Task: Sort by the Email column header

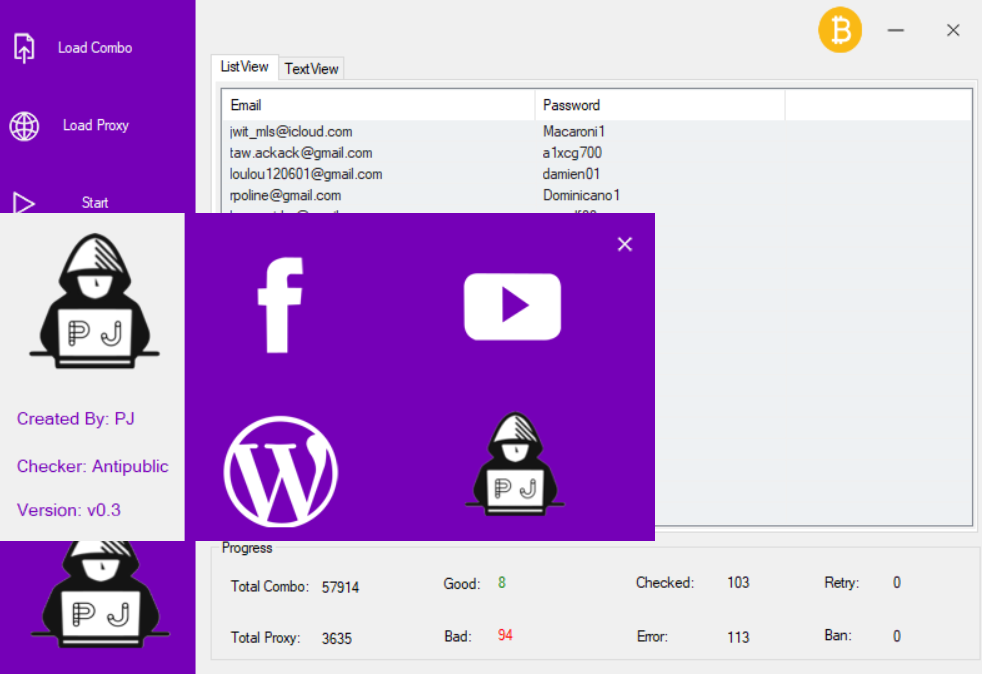Action: (x=378, y=105)
